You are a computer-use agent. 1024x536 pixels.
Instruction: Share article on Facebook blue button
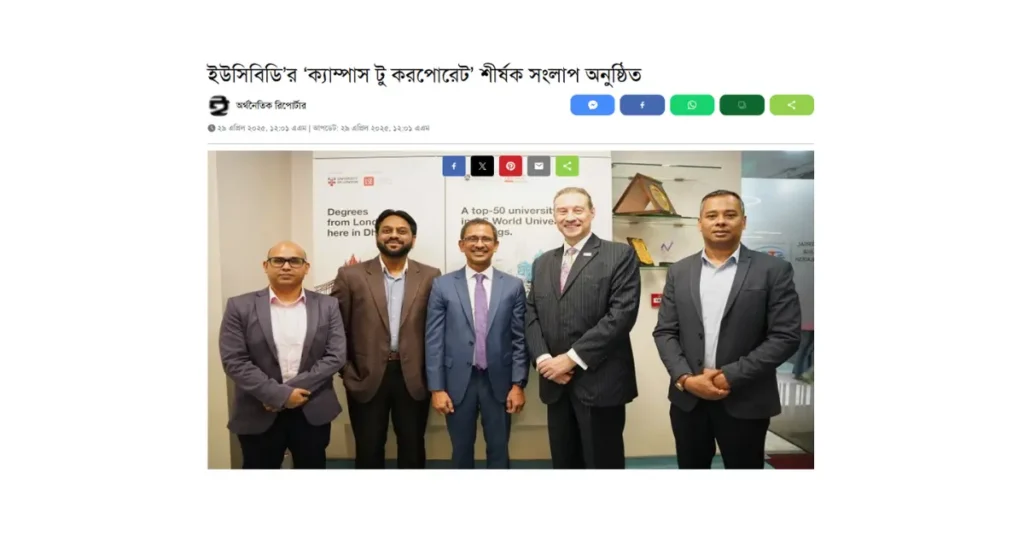pyautogui.click(x=642, y=105)
